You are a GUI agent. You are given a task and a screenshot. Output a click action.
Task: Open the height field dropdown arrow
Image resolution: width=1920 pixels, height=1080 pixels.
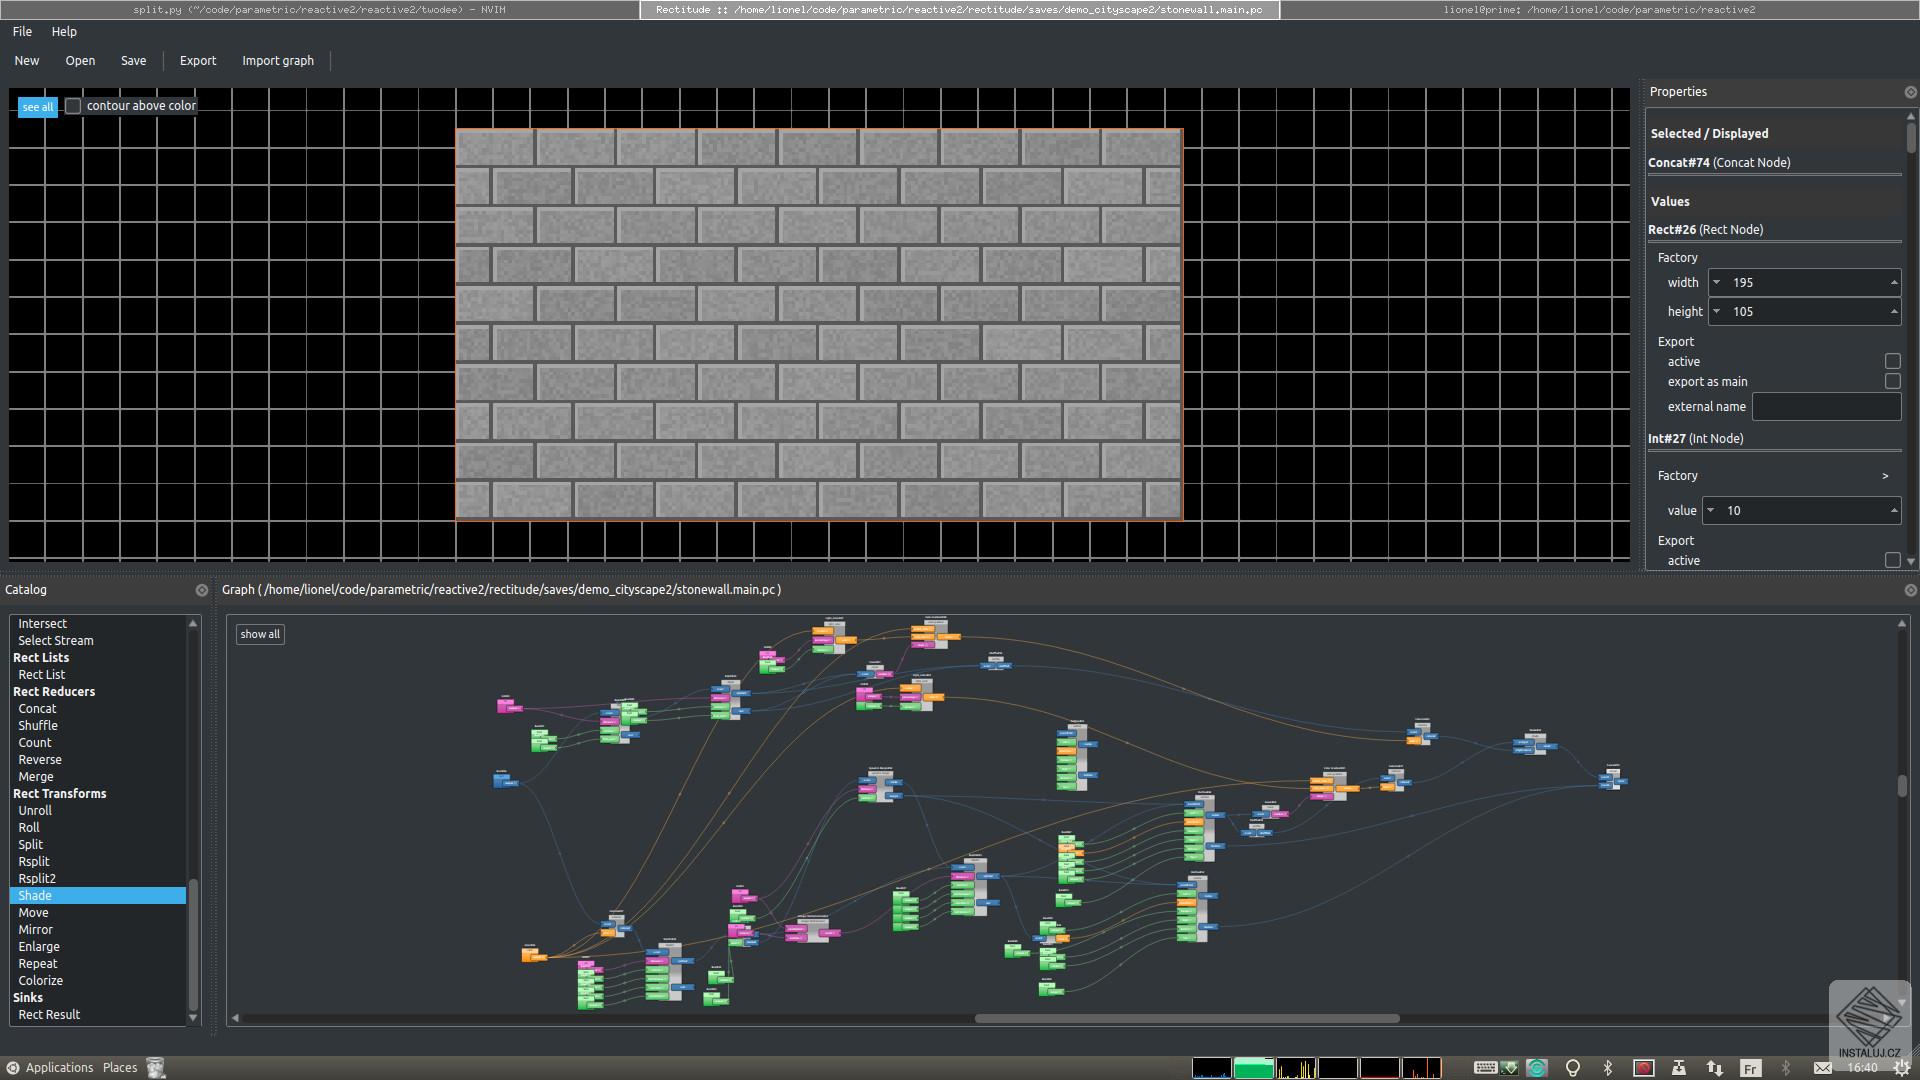(x=1717, y=312)
